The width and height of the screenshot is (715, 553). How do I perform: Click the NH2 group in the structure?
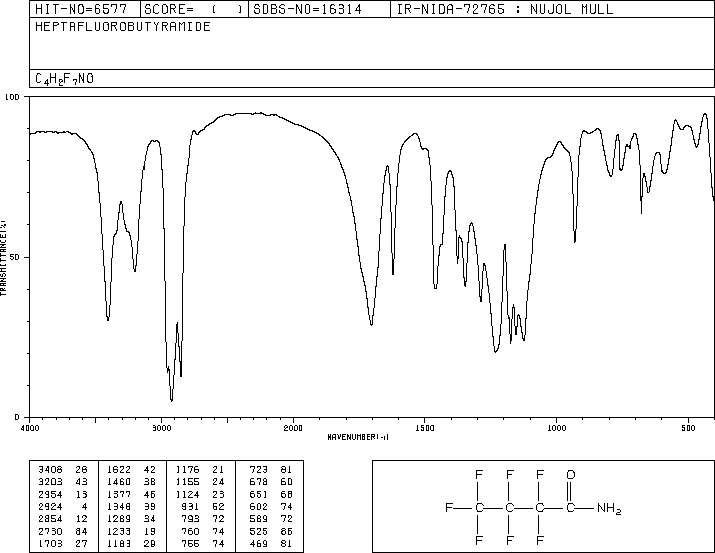click(x=609, y=508)
